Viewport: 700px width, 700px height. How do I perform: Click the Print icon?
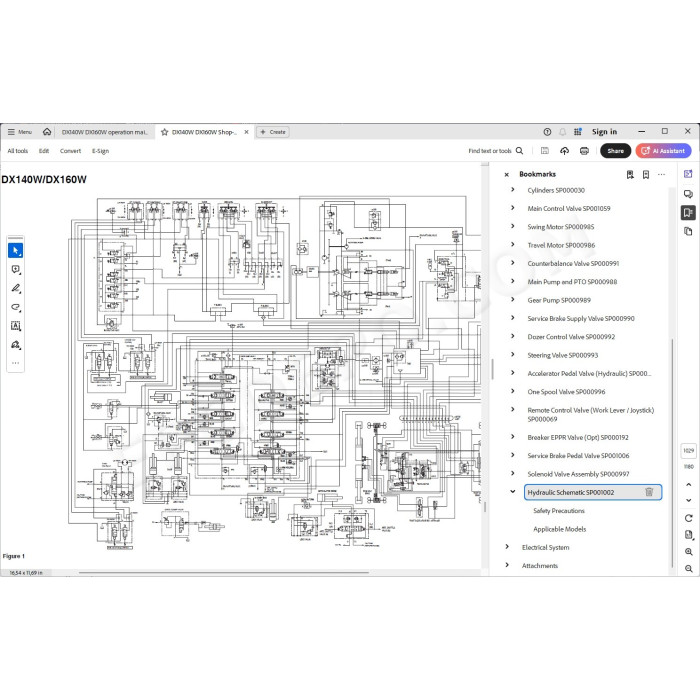tap(584, 151)
